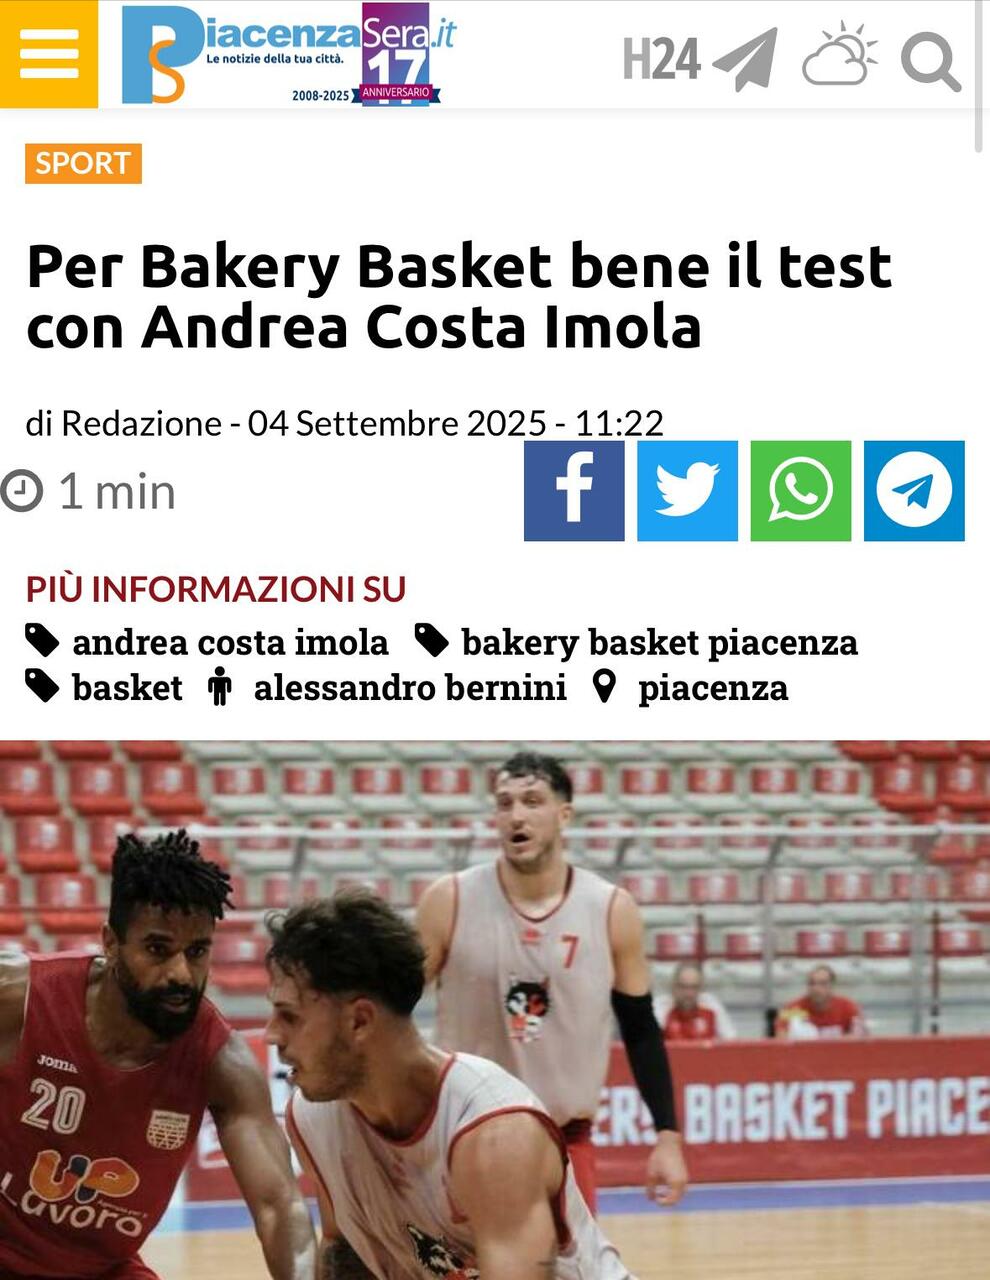The height and width of the screenshot is (1280, 990).
Task: Open the SPORT category label
Action: 84,163
